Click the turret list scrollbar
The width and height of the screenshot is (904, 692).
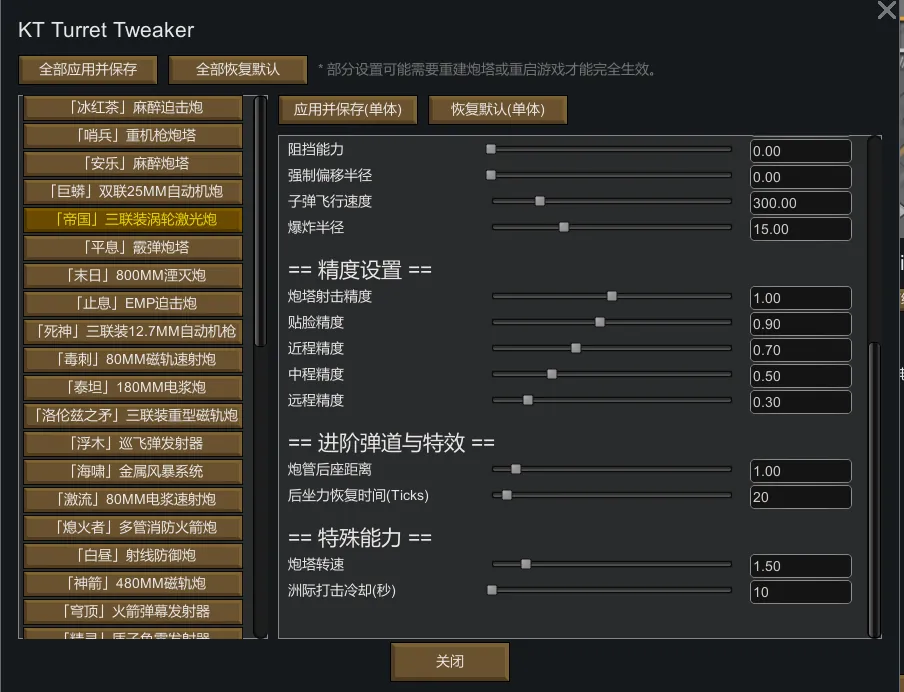coord(261,220)
